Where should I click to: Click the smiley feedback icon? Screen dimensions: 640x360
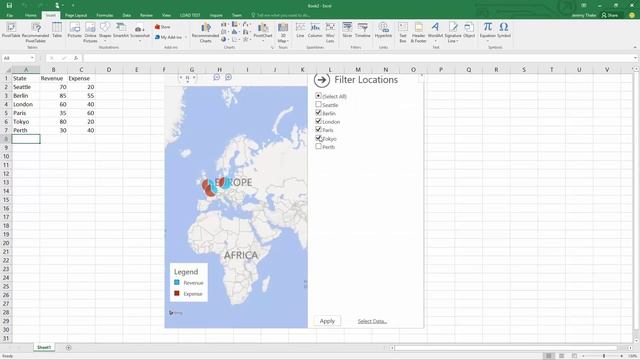(x=631, y=15)
